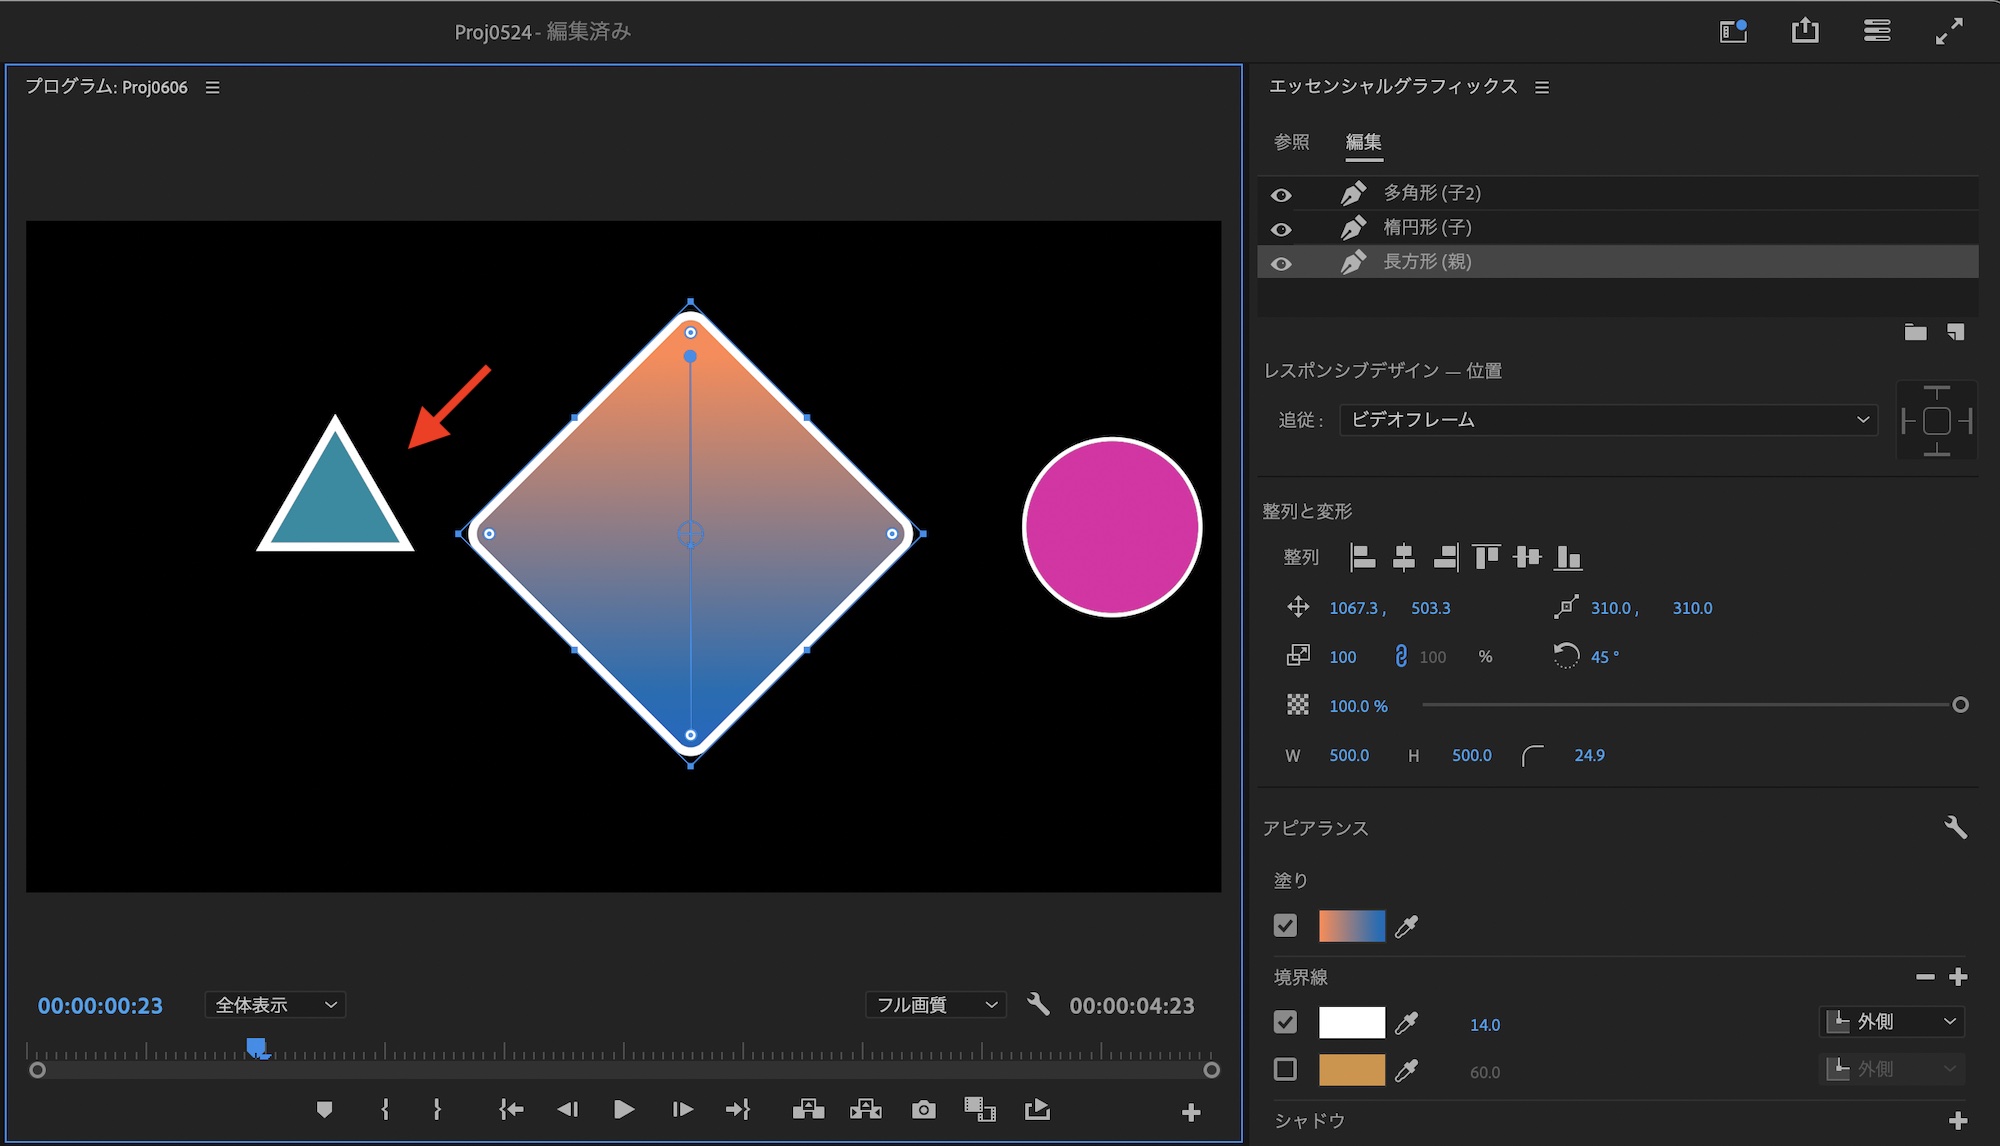This screenshot has height=1146, width=2000.
Task: Click the align left edges icon
Action: pyautogui.click(x=1362, y=557)
